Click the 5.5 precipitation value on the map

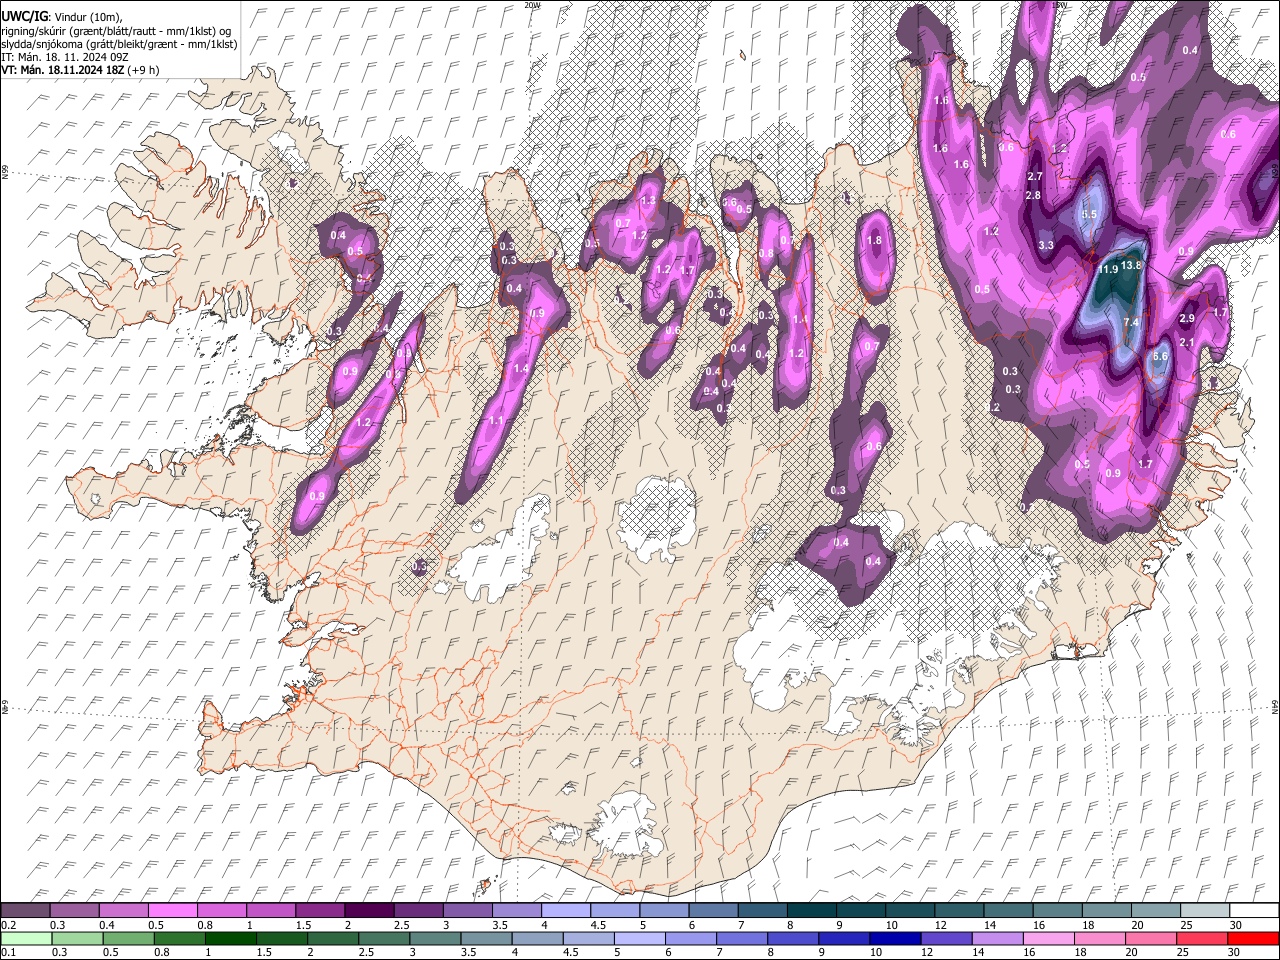point(1090,215)
